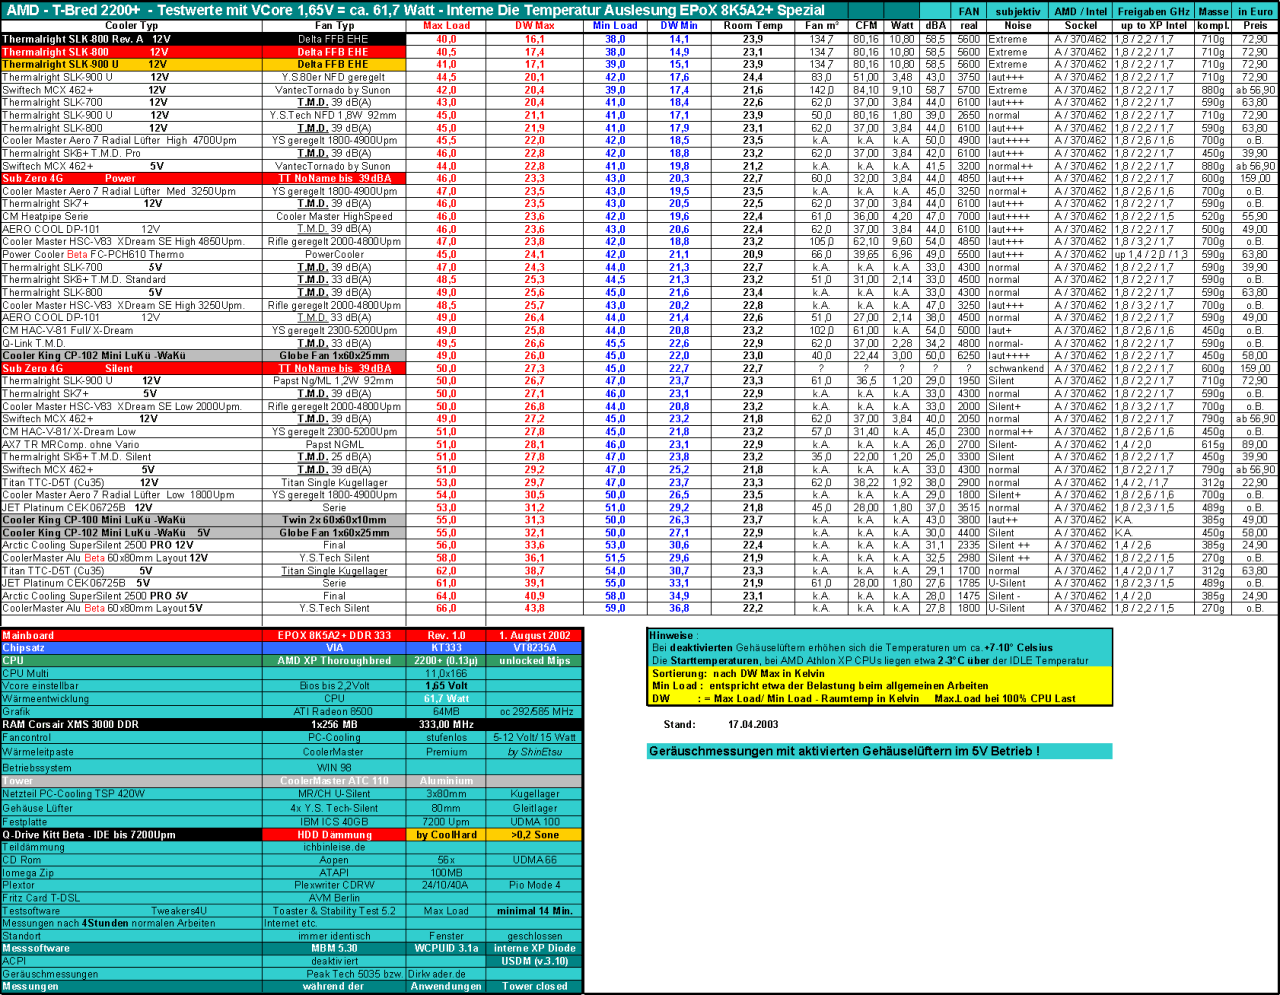Select the 'CFM' column header
Screen dimensions: 1280x995
click(866, 25)
